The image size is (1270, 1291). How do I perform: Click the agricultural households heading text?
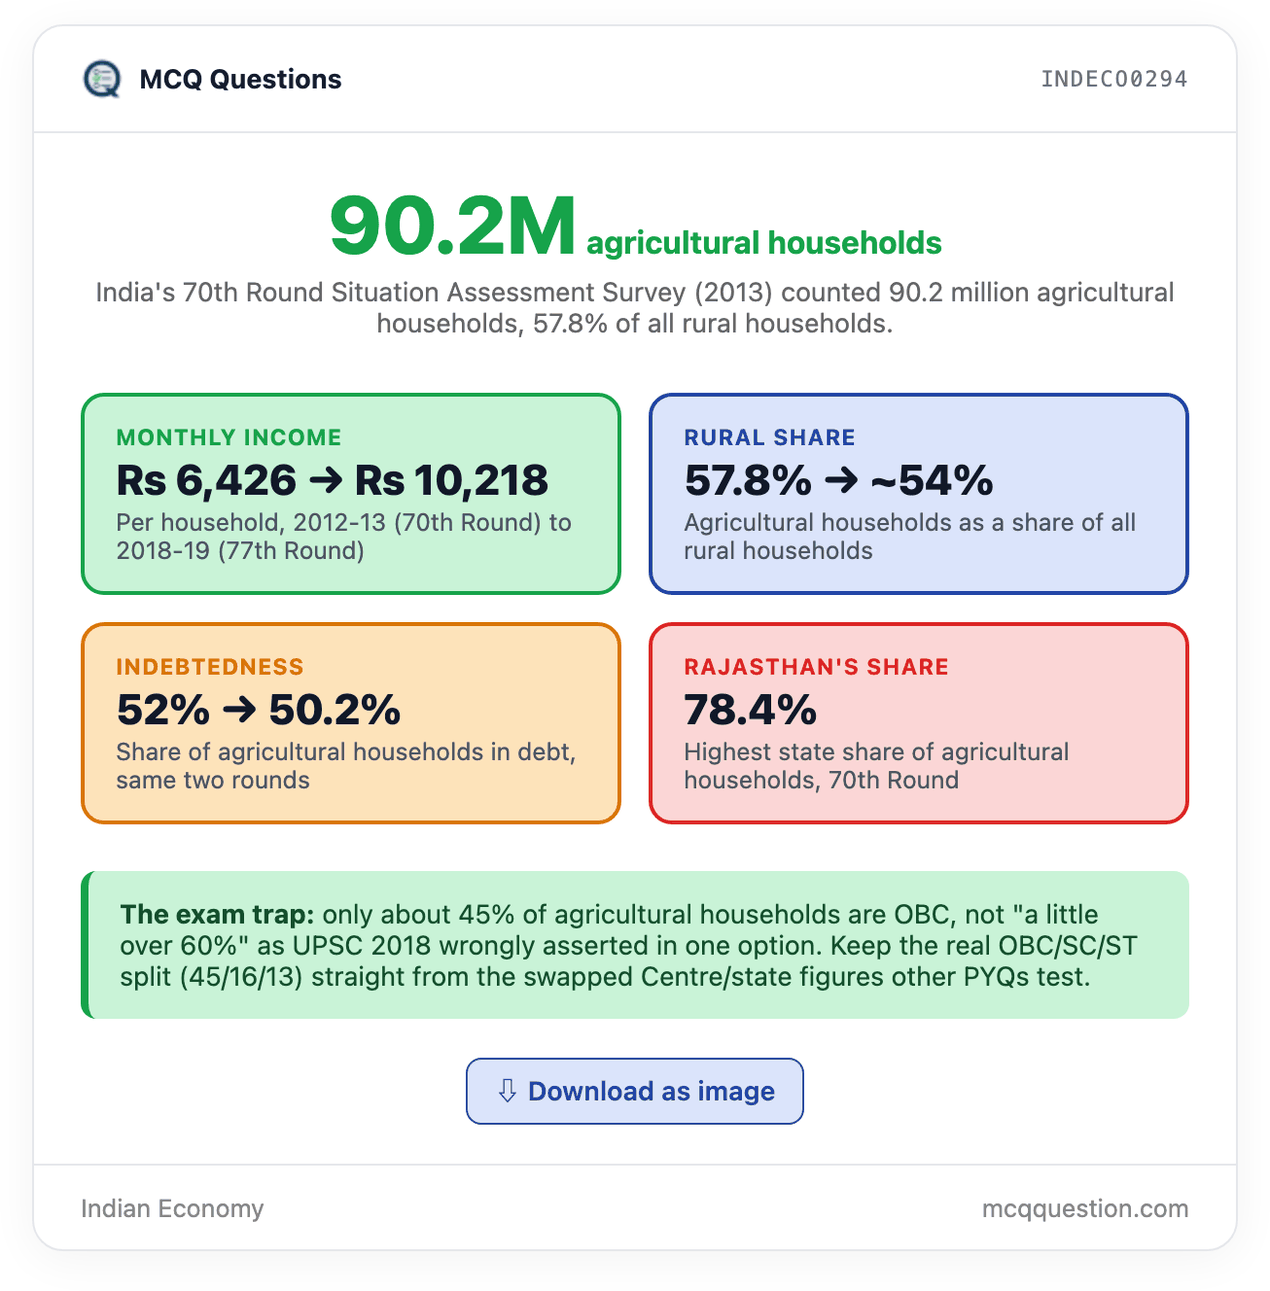tap(764, 243)
